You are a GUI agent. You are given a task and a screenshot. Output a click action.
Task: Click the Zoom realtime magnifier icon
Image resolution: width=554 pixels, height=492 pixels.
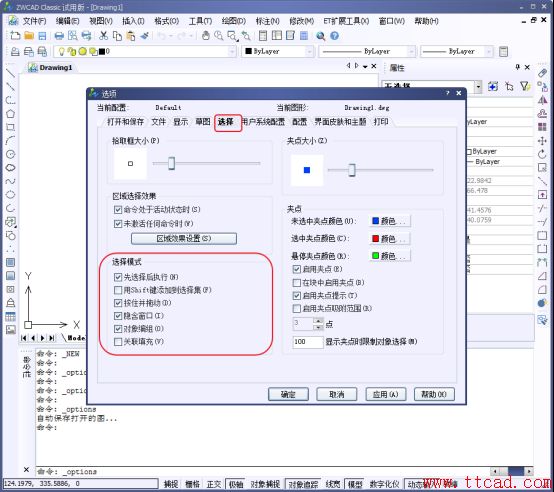coord(219,36)
